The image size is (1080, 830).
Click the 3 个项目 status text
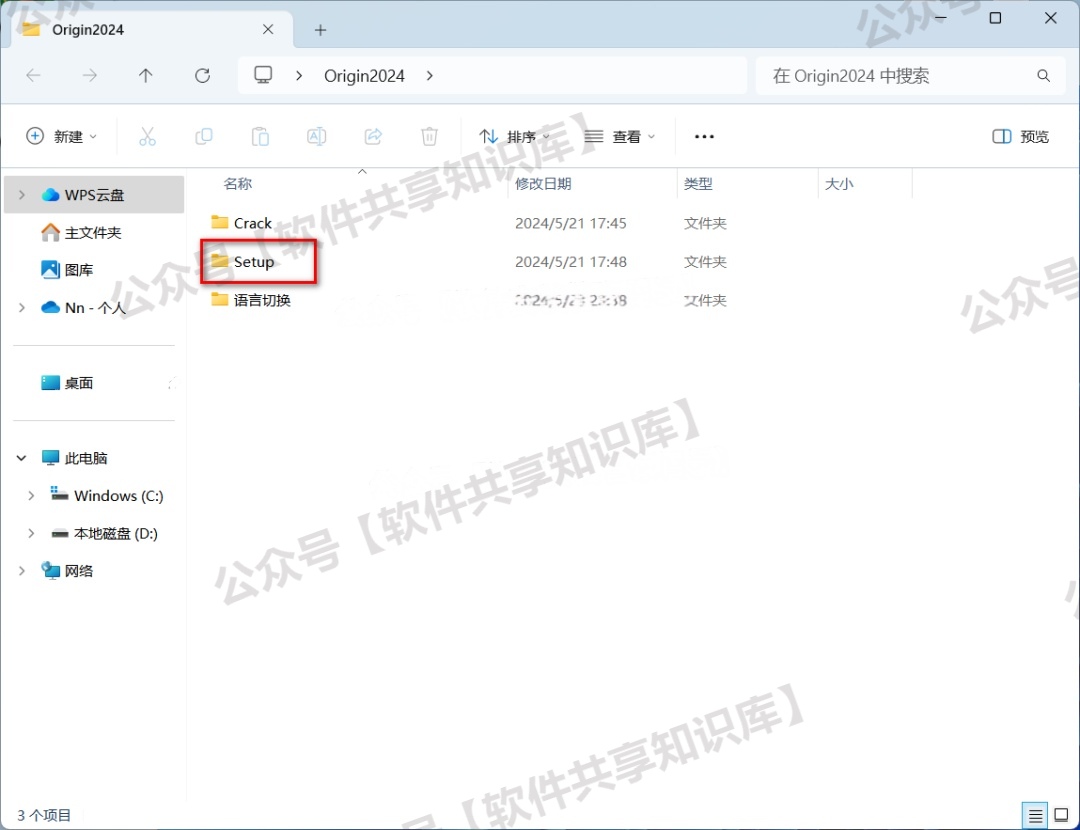click(x=44, y=816)
